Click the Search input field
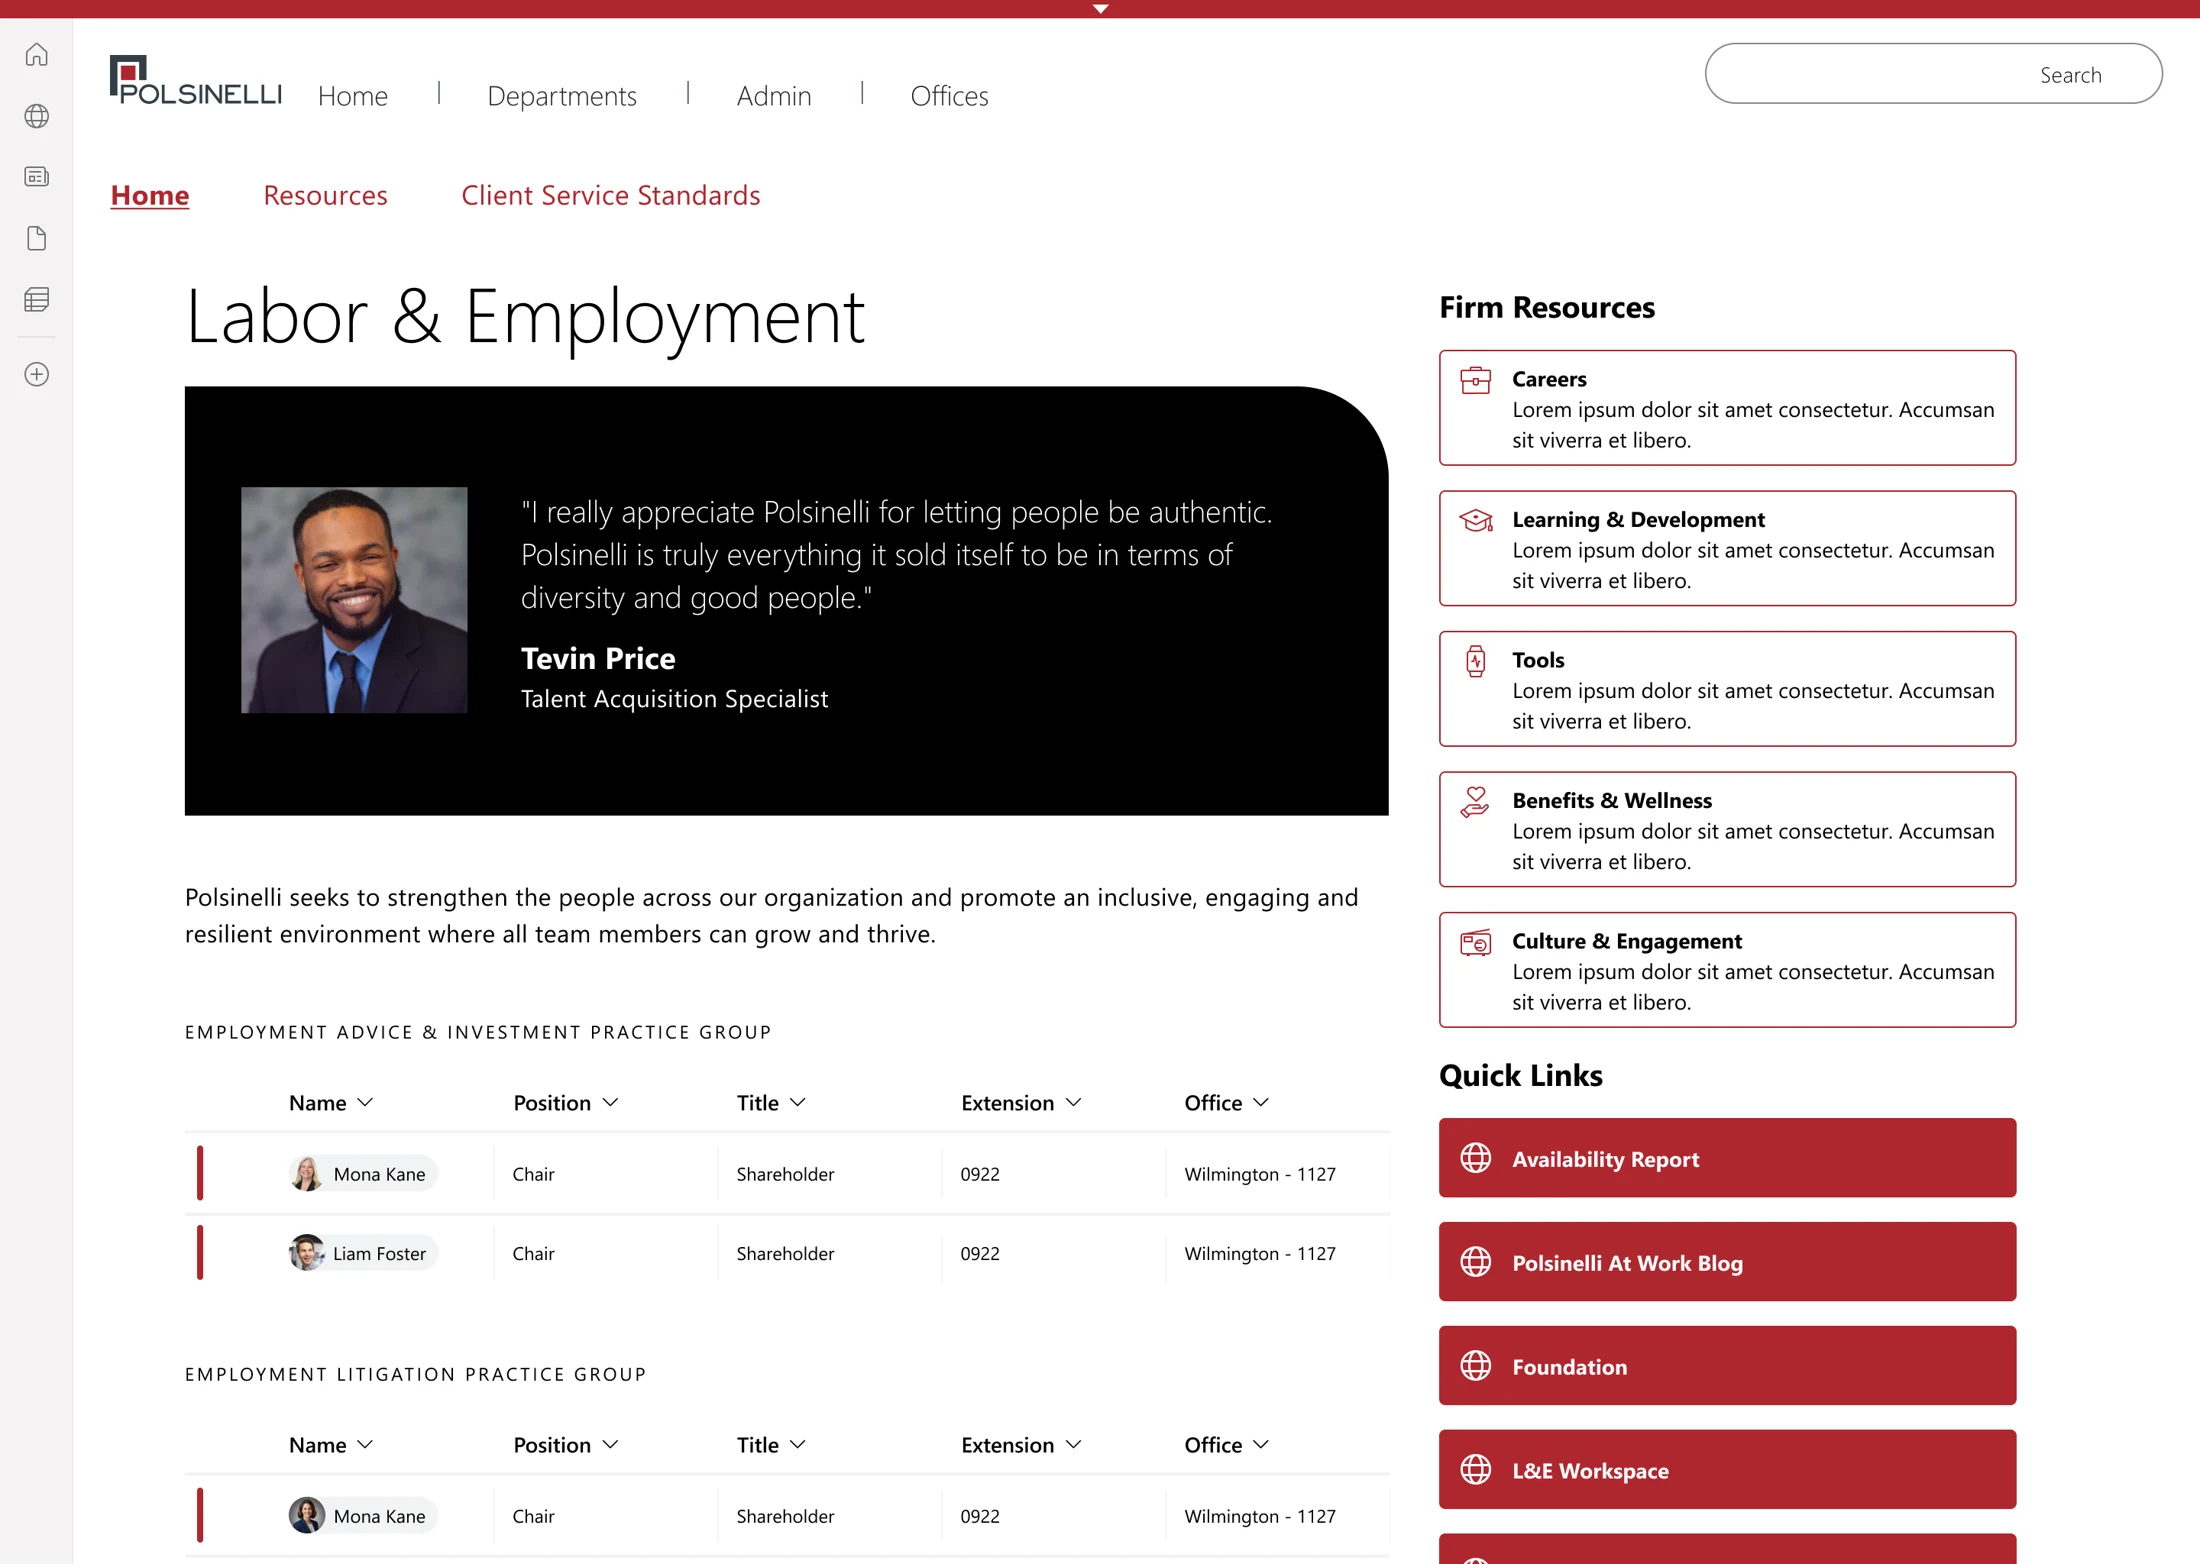This screenshot has width=2200, height=1564. click(1933, 74)
